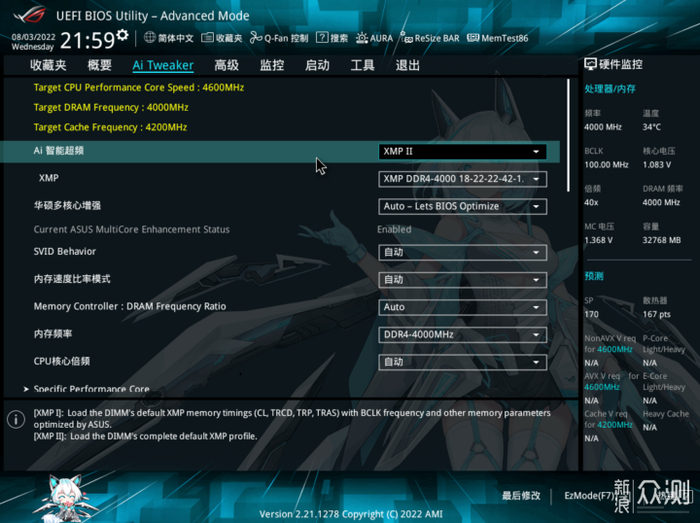Click the 处理器/内存 heading

pos(610,89)
